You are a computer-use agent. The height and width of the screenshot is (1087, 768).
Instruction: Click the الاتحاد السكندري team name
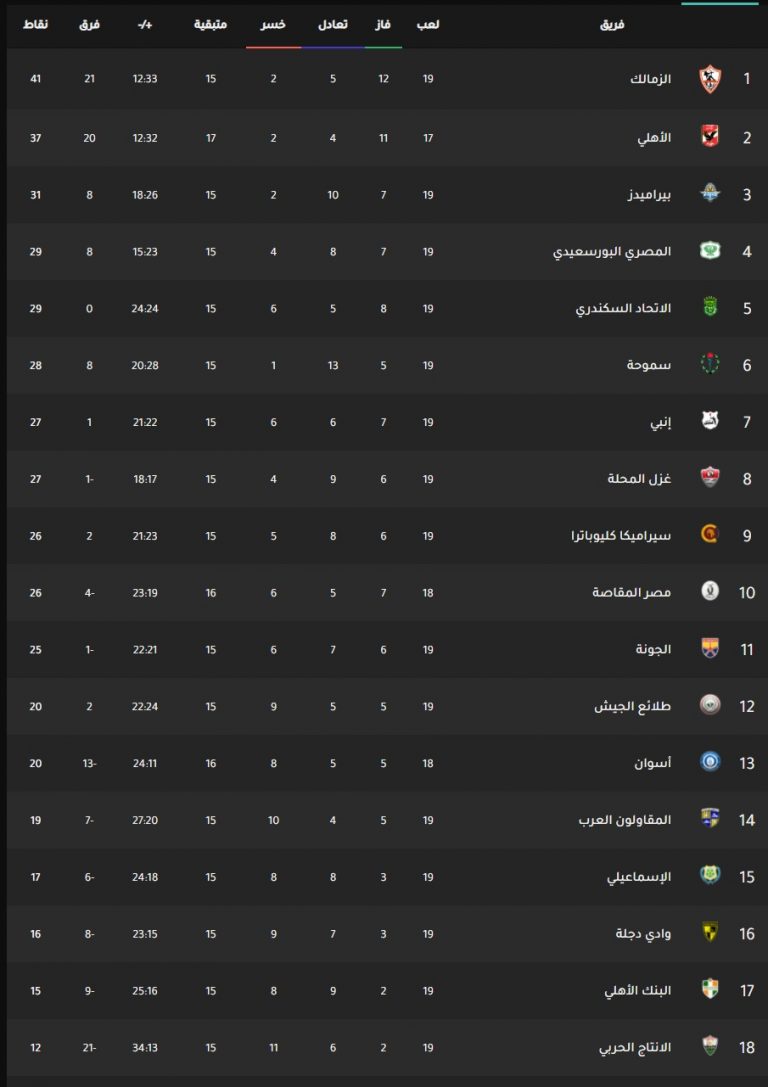pos(623,308)
